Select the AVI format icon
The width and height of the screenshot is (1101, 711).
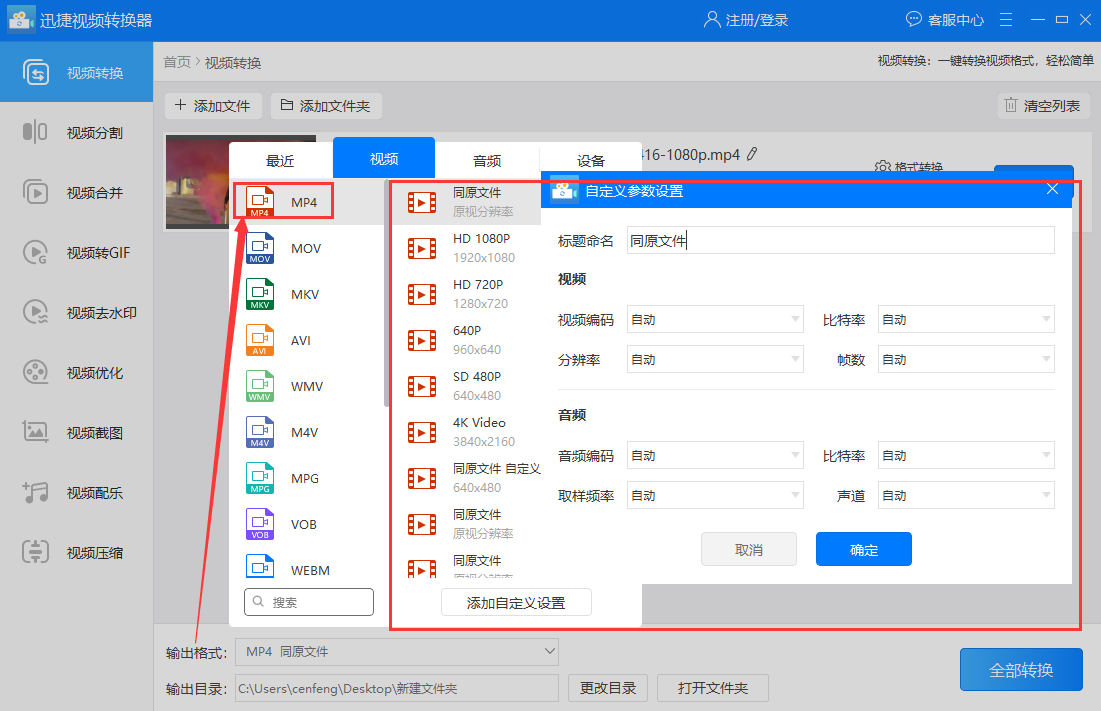tap(260, 340)
